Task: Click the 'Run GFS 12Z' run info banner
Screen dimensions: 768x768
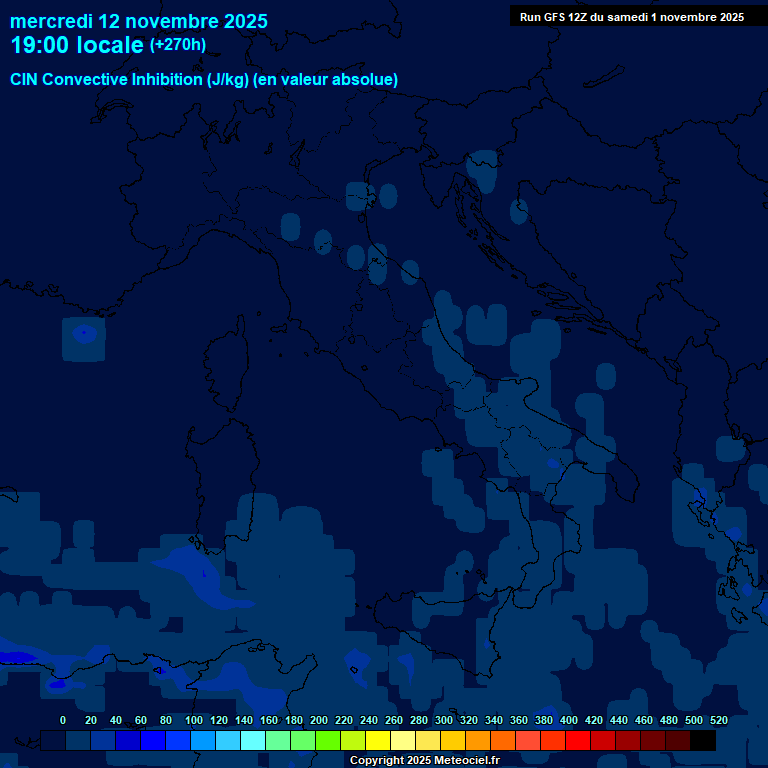Action: point(631,17)
